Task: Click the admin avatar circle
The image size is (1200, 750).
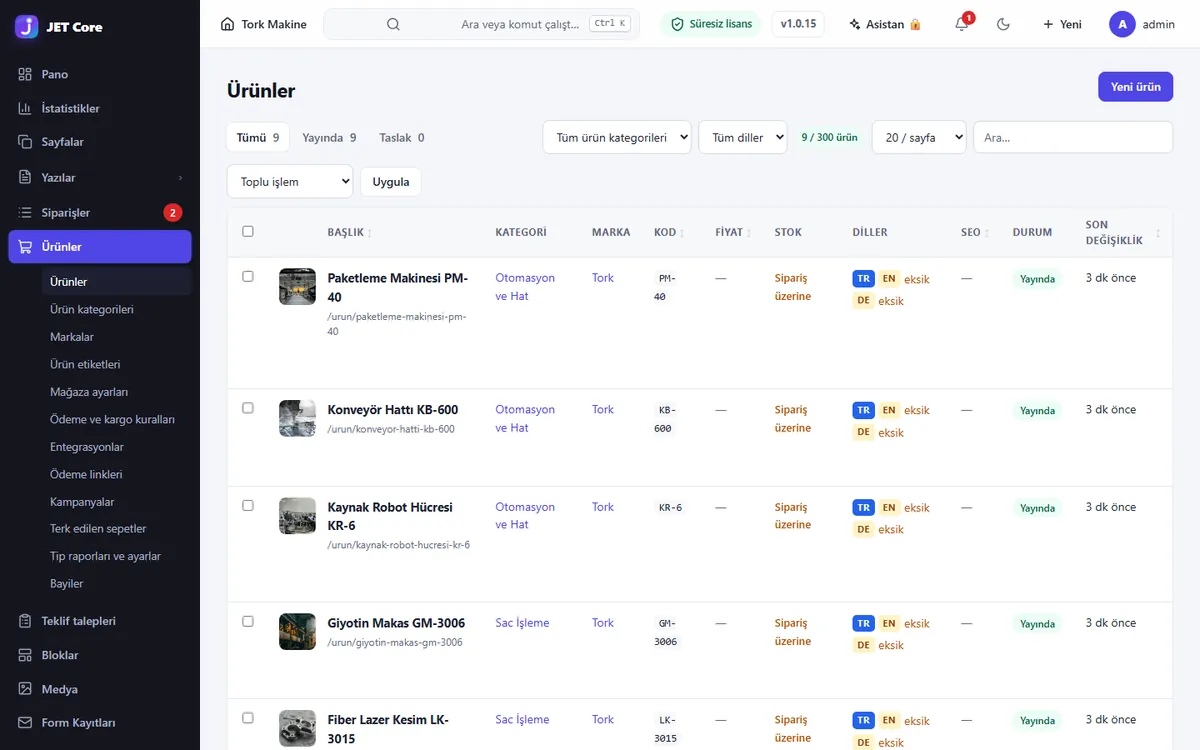Action: 1122,24
